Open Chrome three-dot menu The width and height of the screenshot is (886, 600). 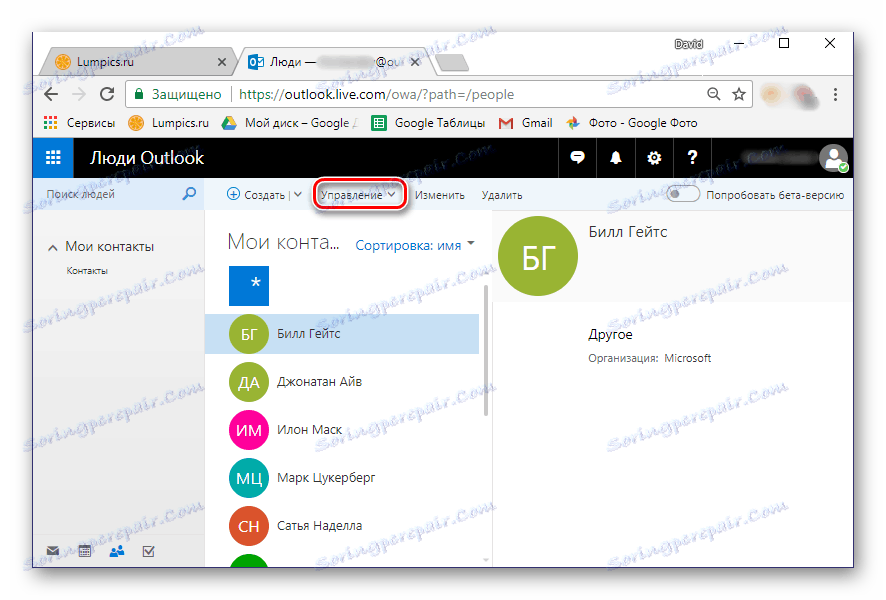pos(835,94)
